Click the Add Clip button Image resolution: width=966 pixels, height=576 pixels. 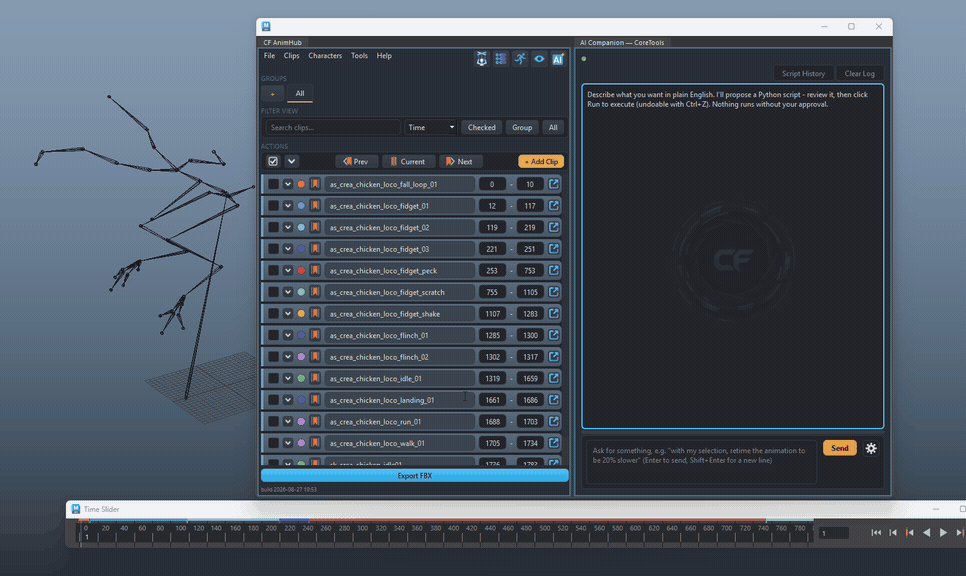pyautogui.click(x=541, y=161)
